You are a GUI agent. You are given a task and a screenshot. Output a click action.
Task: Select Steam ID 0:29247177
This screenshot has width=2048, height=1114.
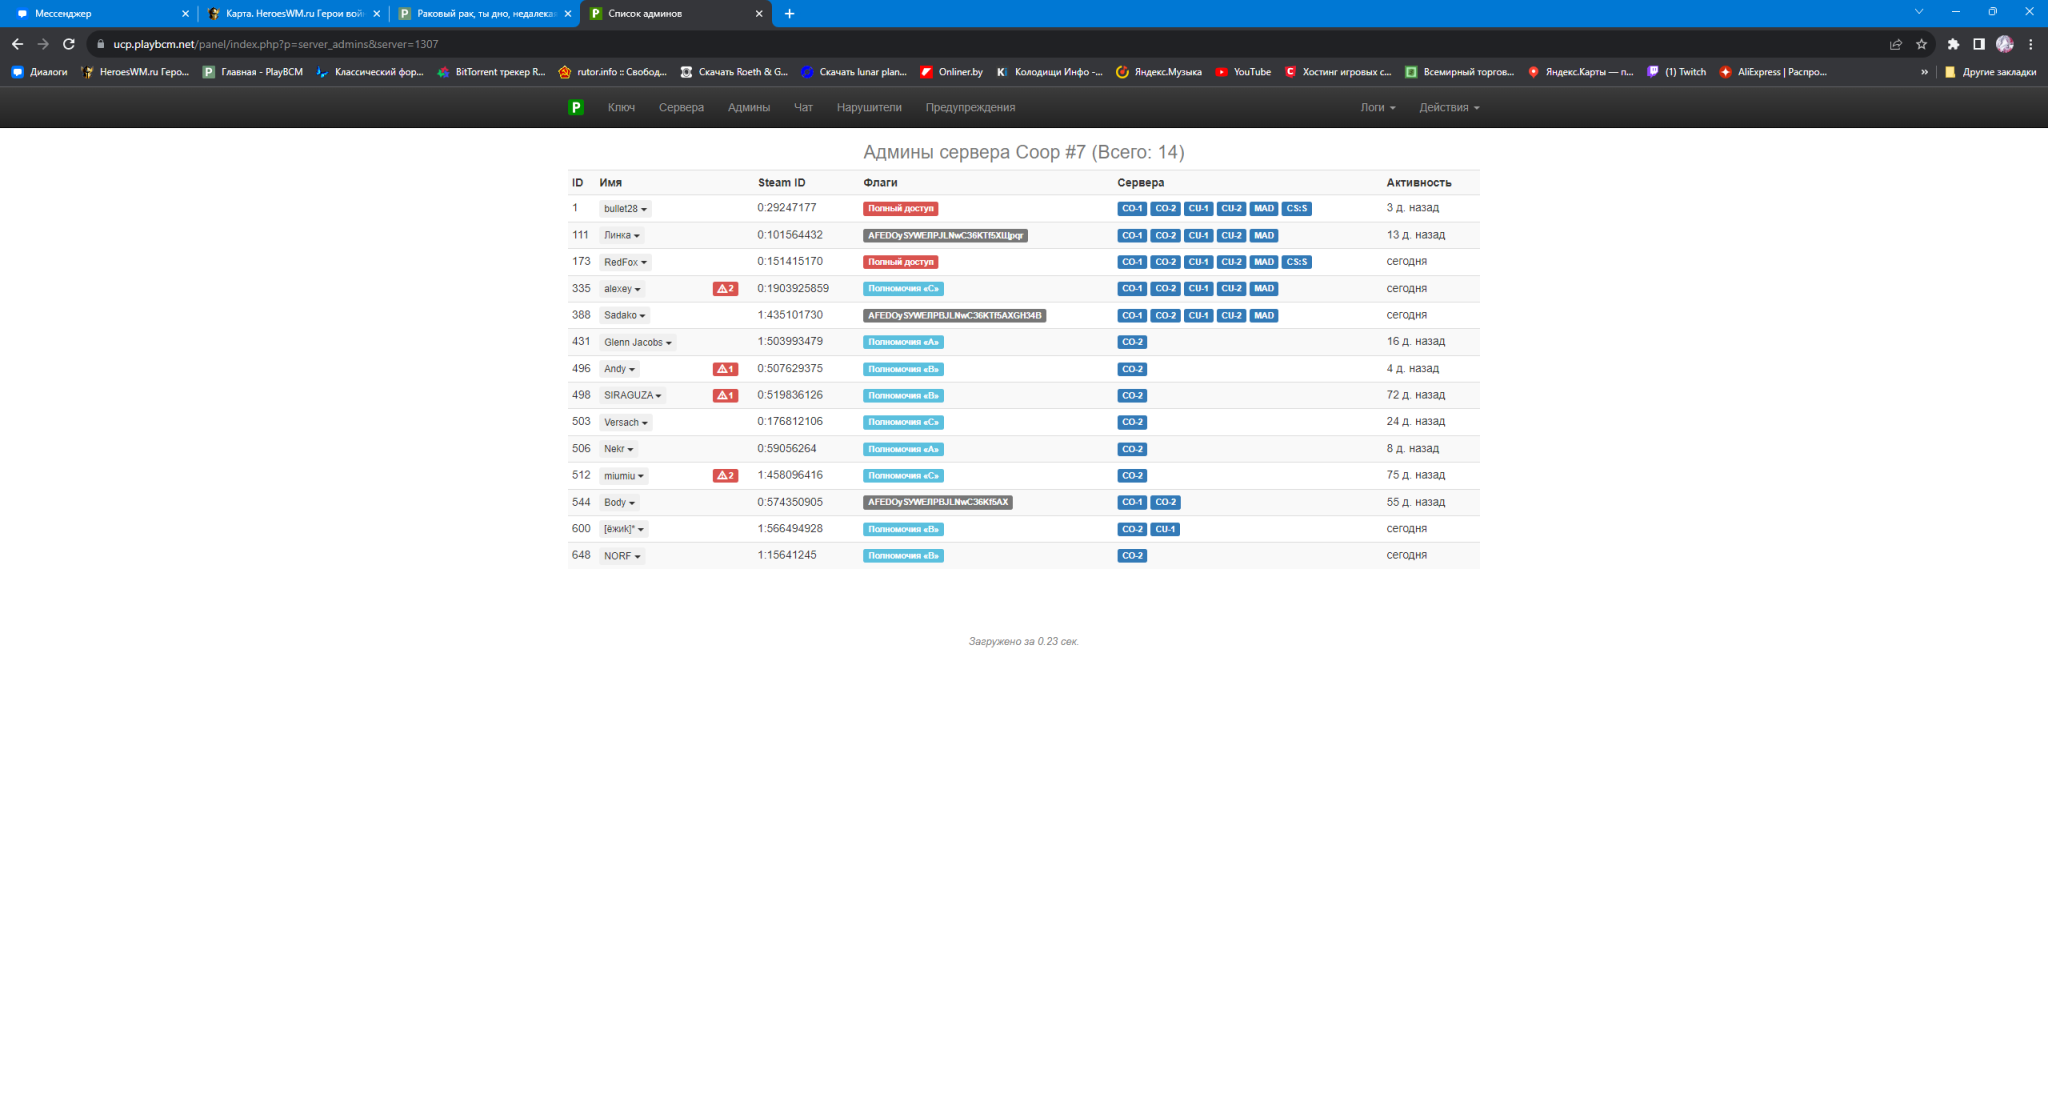[787, 208]
